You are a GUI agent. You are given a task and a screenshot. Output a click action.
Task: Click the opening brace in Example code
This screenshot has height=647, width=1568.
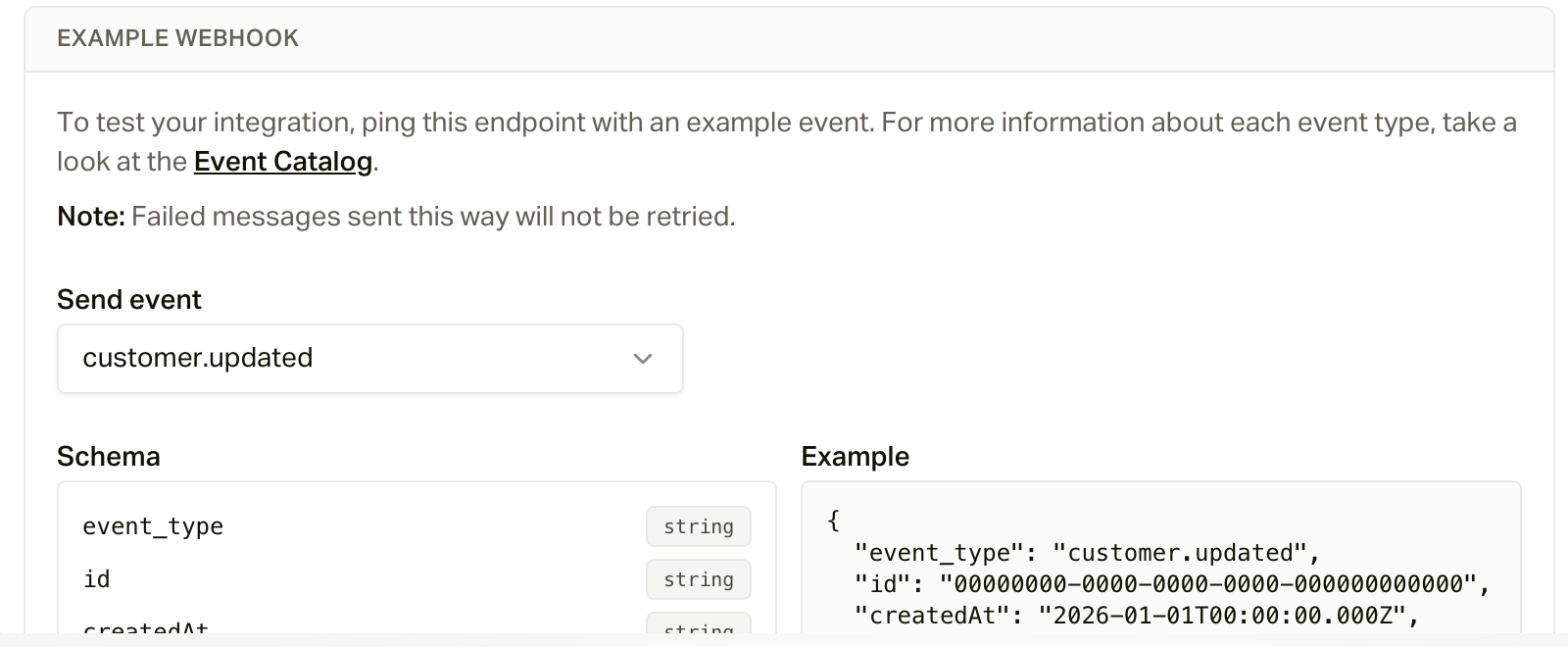tap(834, 521)
